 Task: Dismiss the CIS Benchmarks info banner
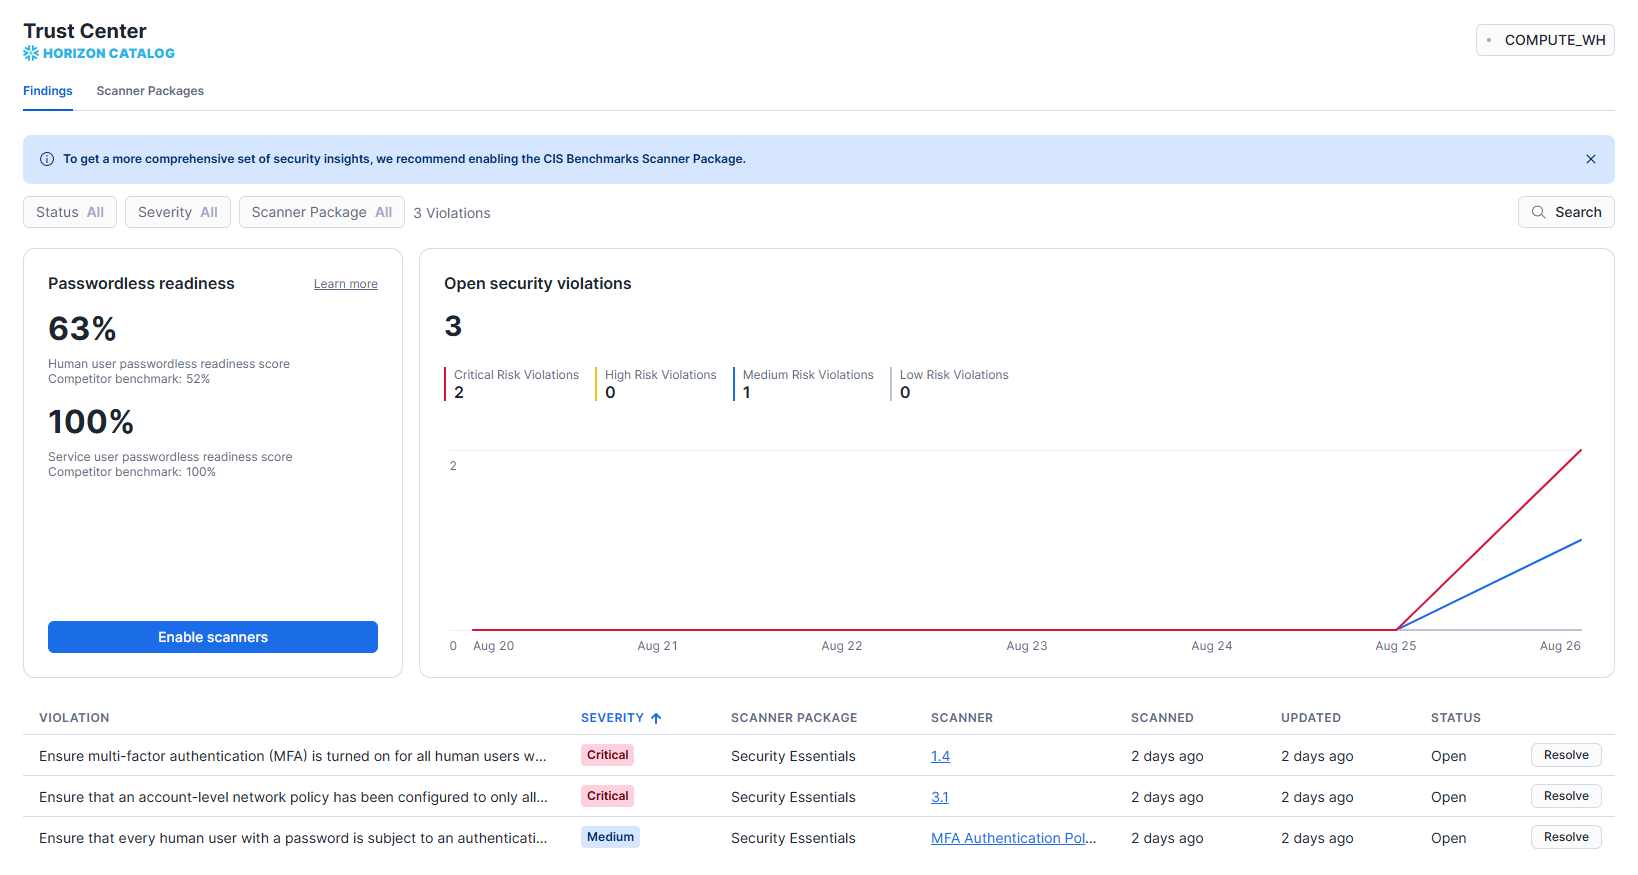tap(1590, 159)
